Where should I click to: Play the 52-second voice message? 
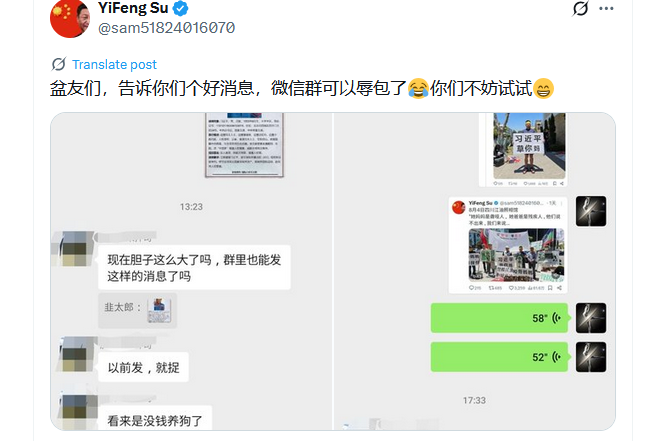pos(499,357)
